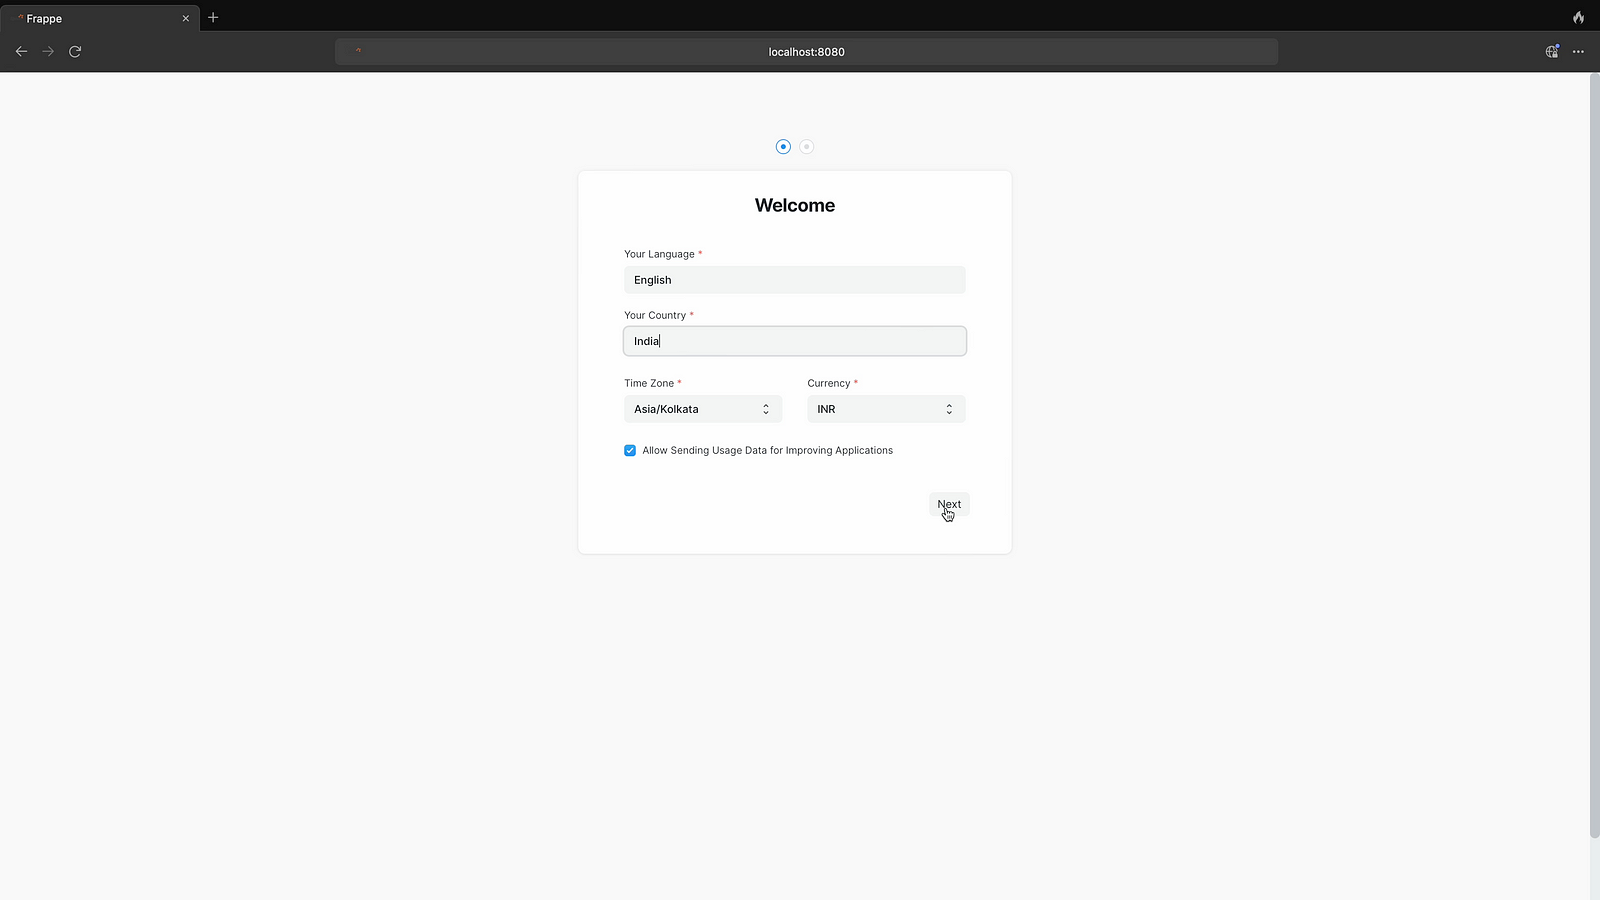Viewport: 1600px width, 900px height.
Task: Select the second setup step indicator dot
Action: click(806, 147)
